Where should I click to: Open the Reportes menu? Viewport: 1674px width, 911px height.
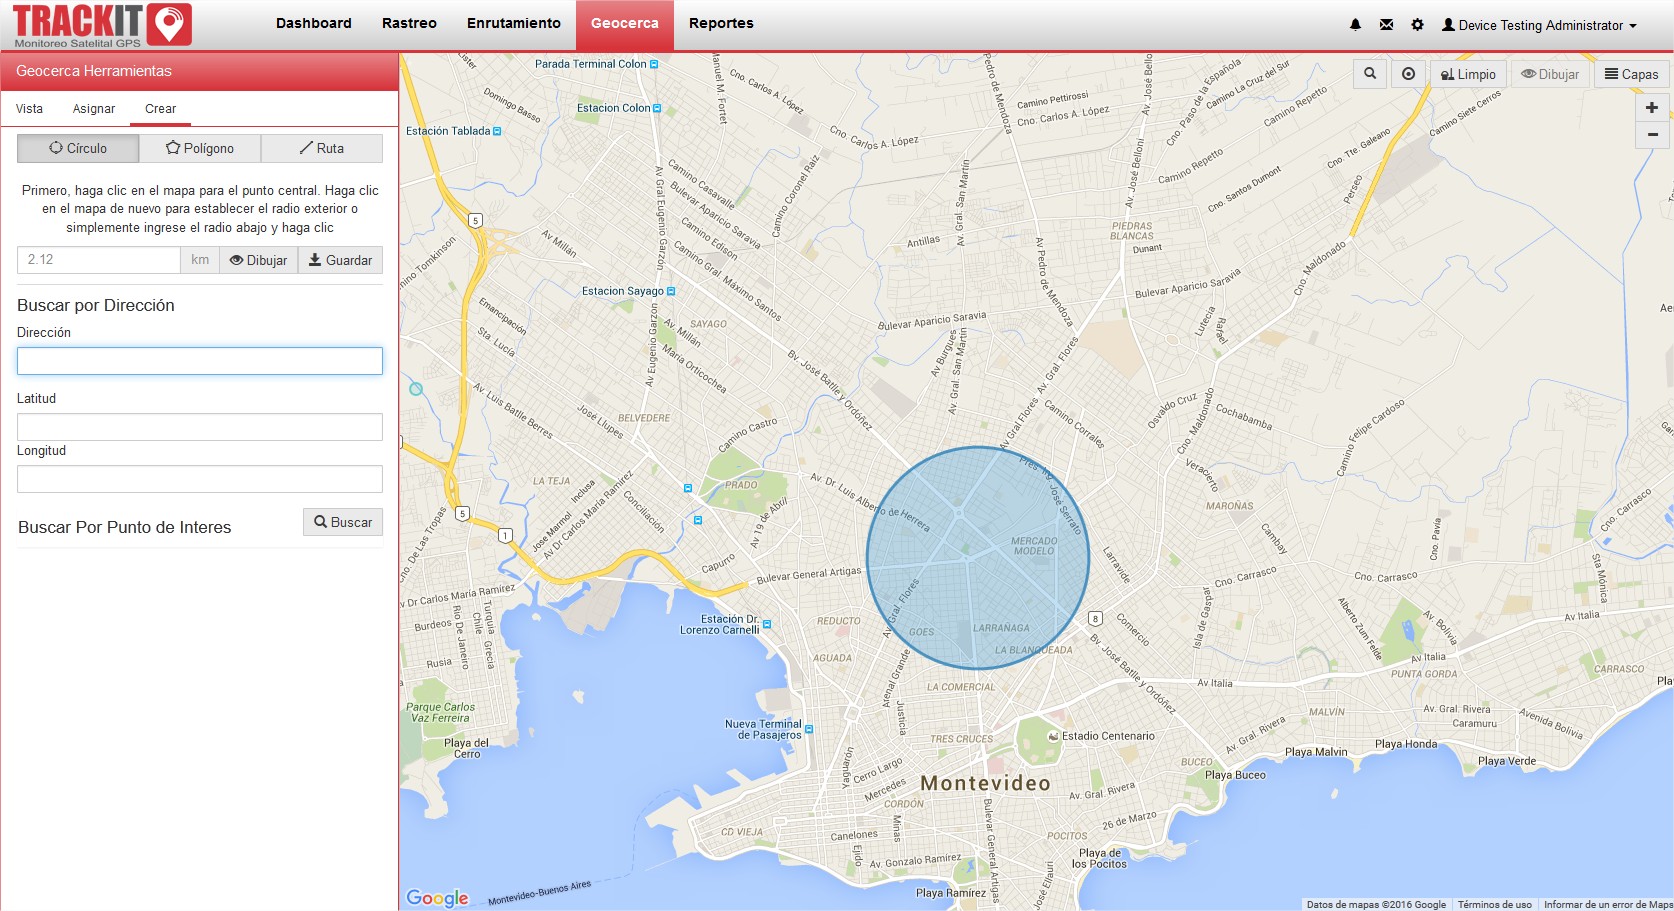tap(721, 23)
